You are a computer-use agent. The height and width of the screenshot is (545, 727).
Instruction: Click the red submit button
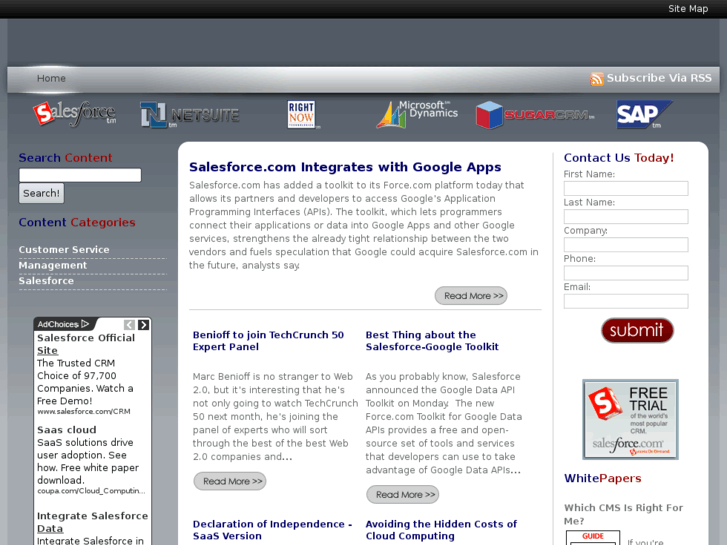(x=637, y=330)
